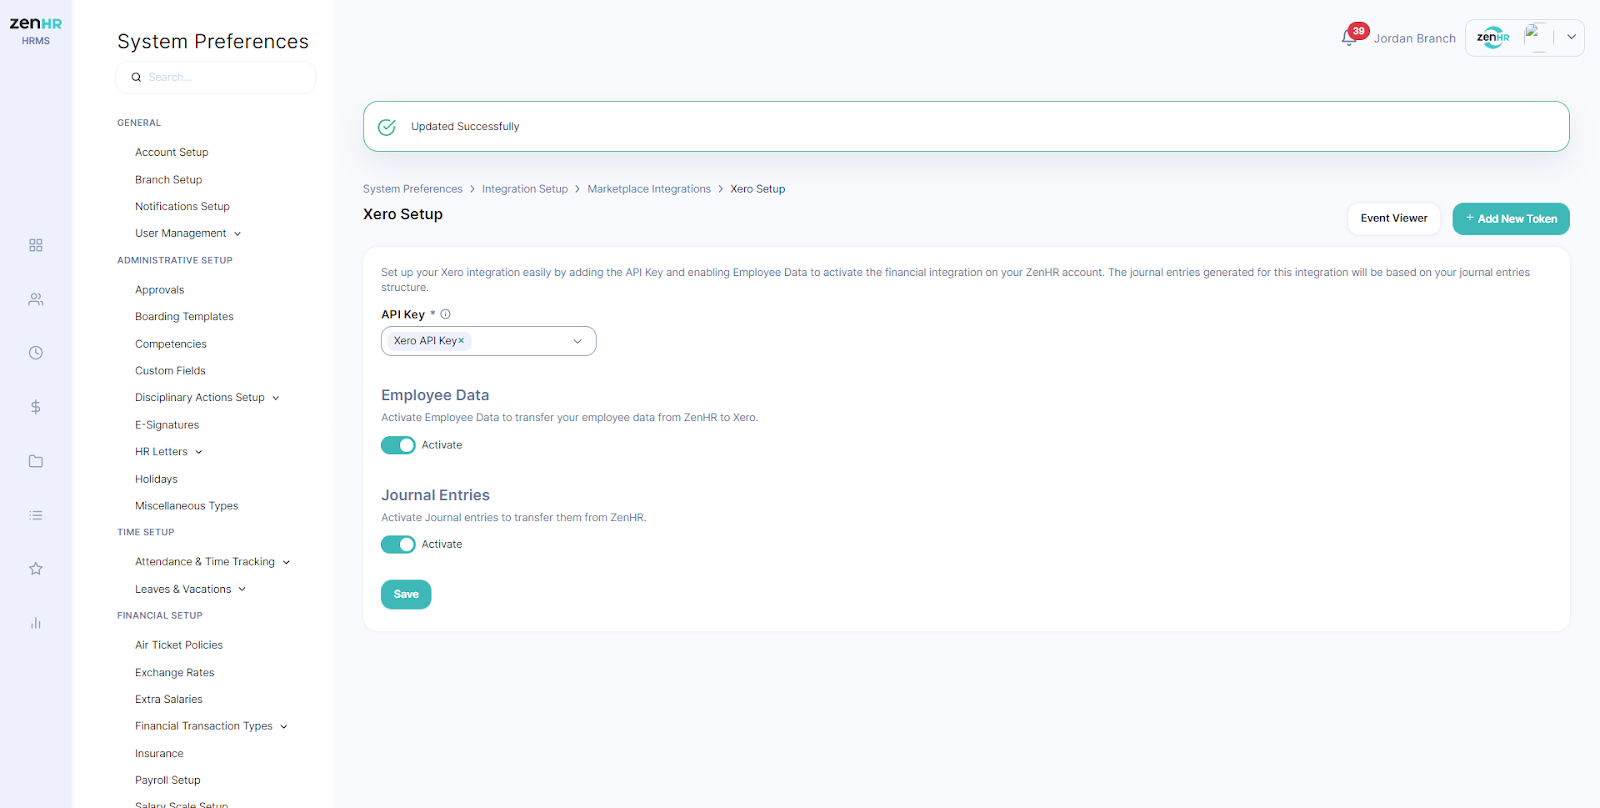The height and width of the screenshot is (808, 1600).
Task: Click the company ZenHR logo in header
Action: tap(1493, 38)
